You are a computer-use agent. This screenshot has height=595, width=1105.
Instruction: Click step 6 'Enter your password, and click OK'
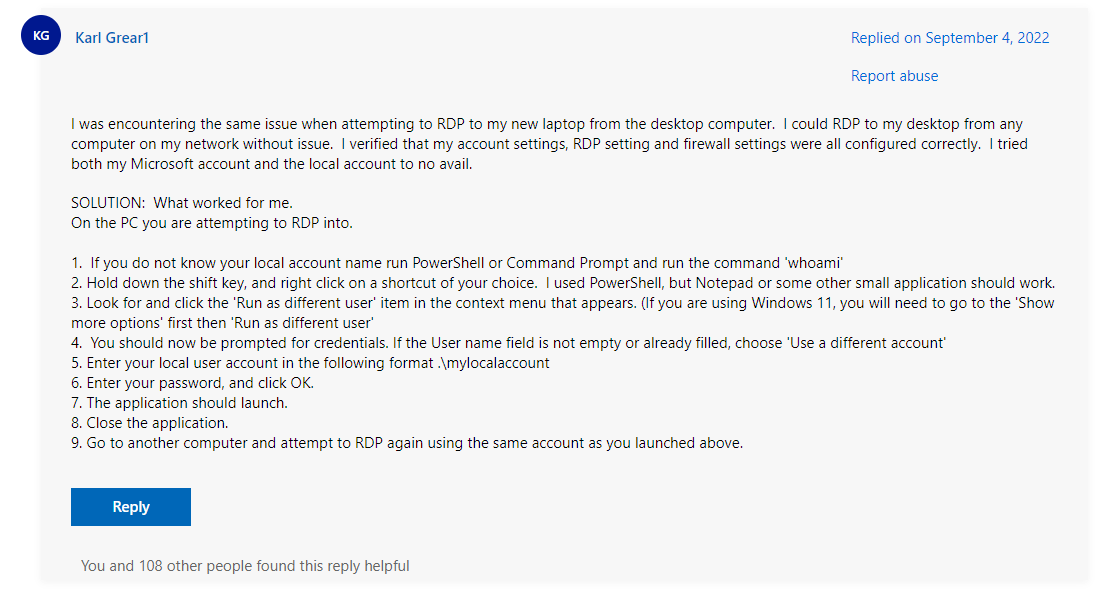tap(192, 383)
